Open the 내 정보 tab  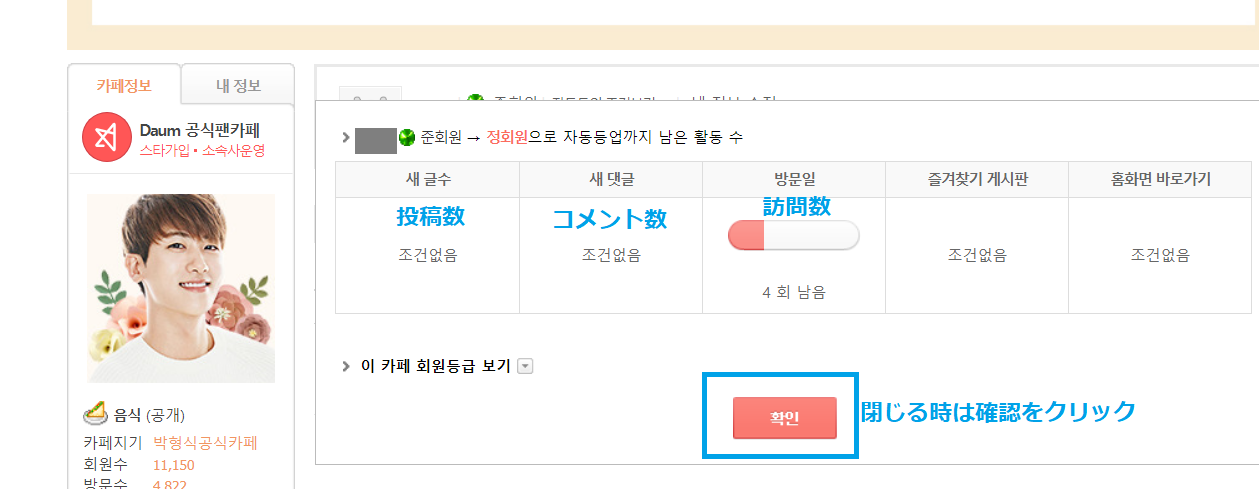pyautogui.click(x=238, y=86)
